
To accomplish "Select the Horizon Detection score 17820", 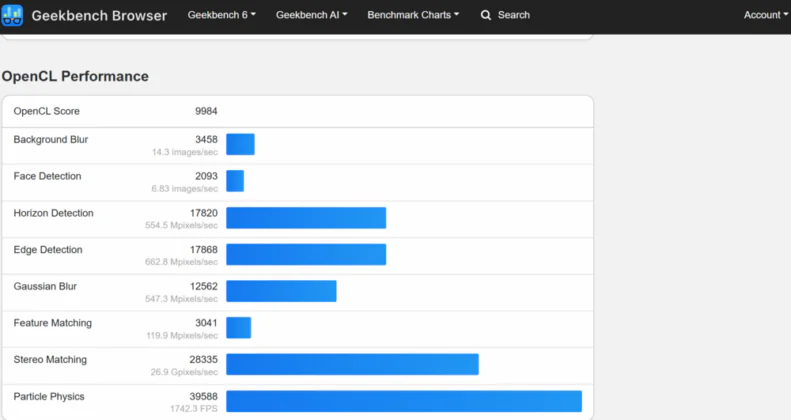I will [204, 213].
